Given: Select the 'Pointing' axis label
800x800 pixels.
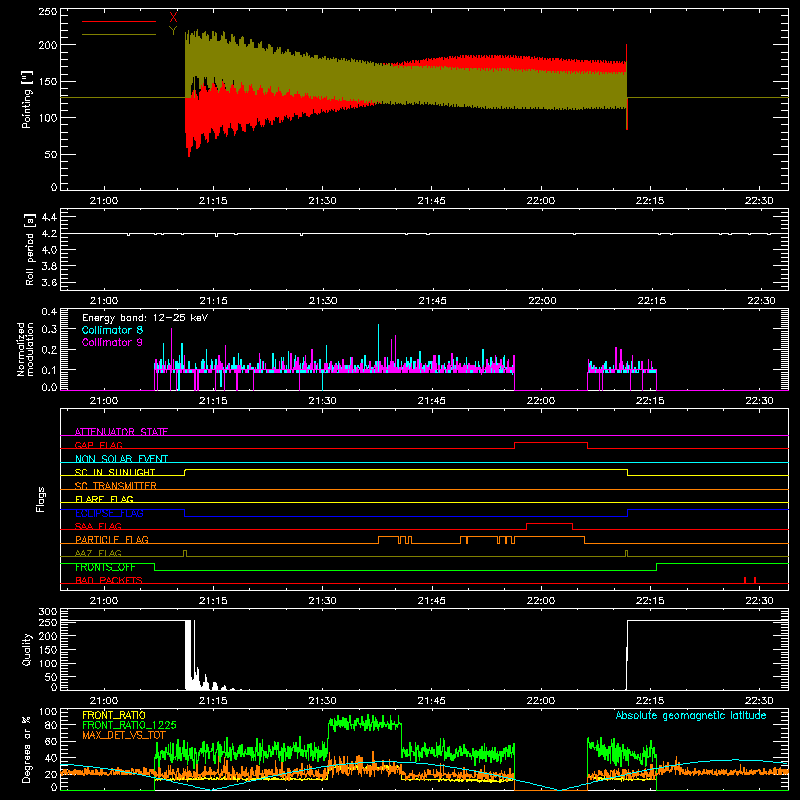Looking at the screenshot, I should (27, 99).
